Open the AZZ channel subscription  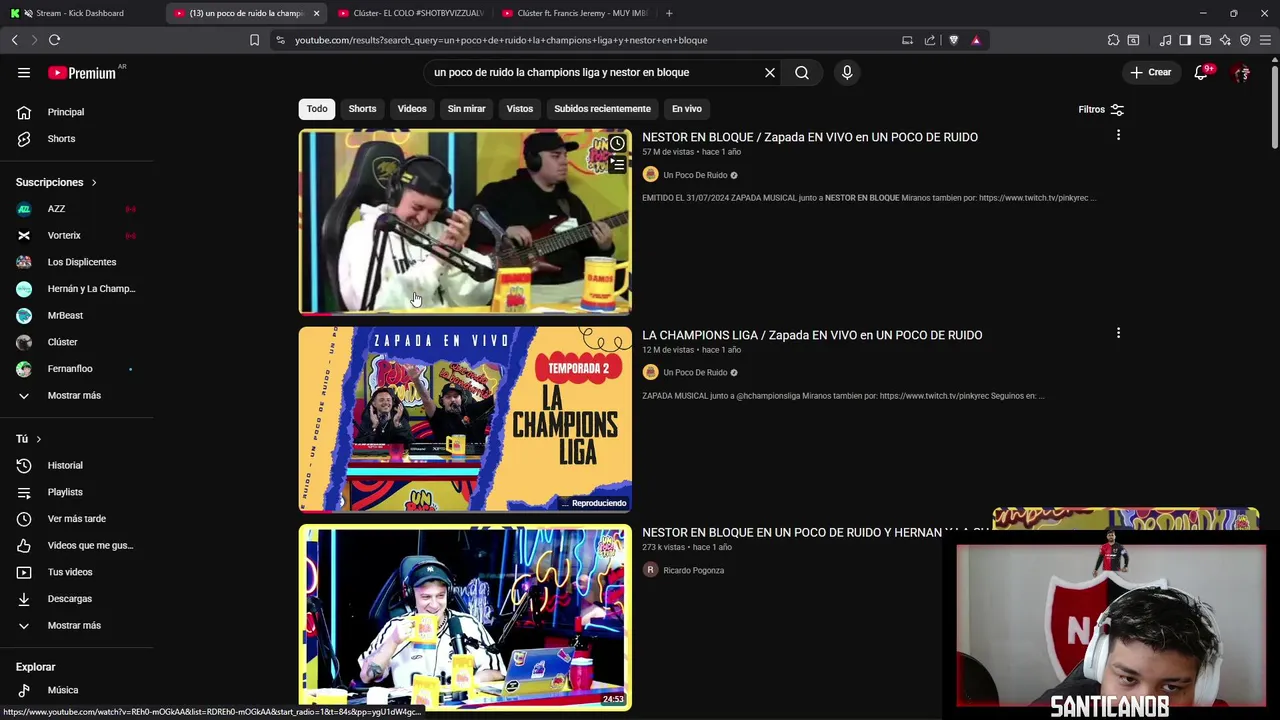(x=76, y=209)
